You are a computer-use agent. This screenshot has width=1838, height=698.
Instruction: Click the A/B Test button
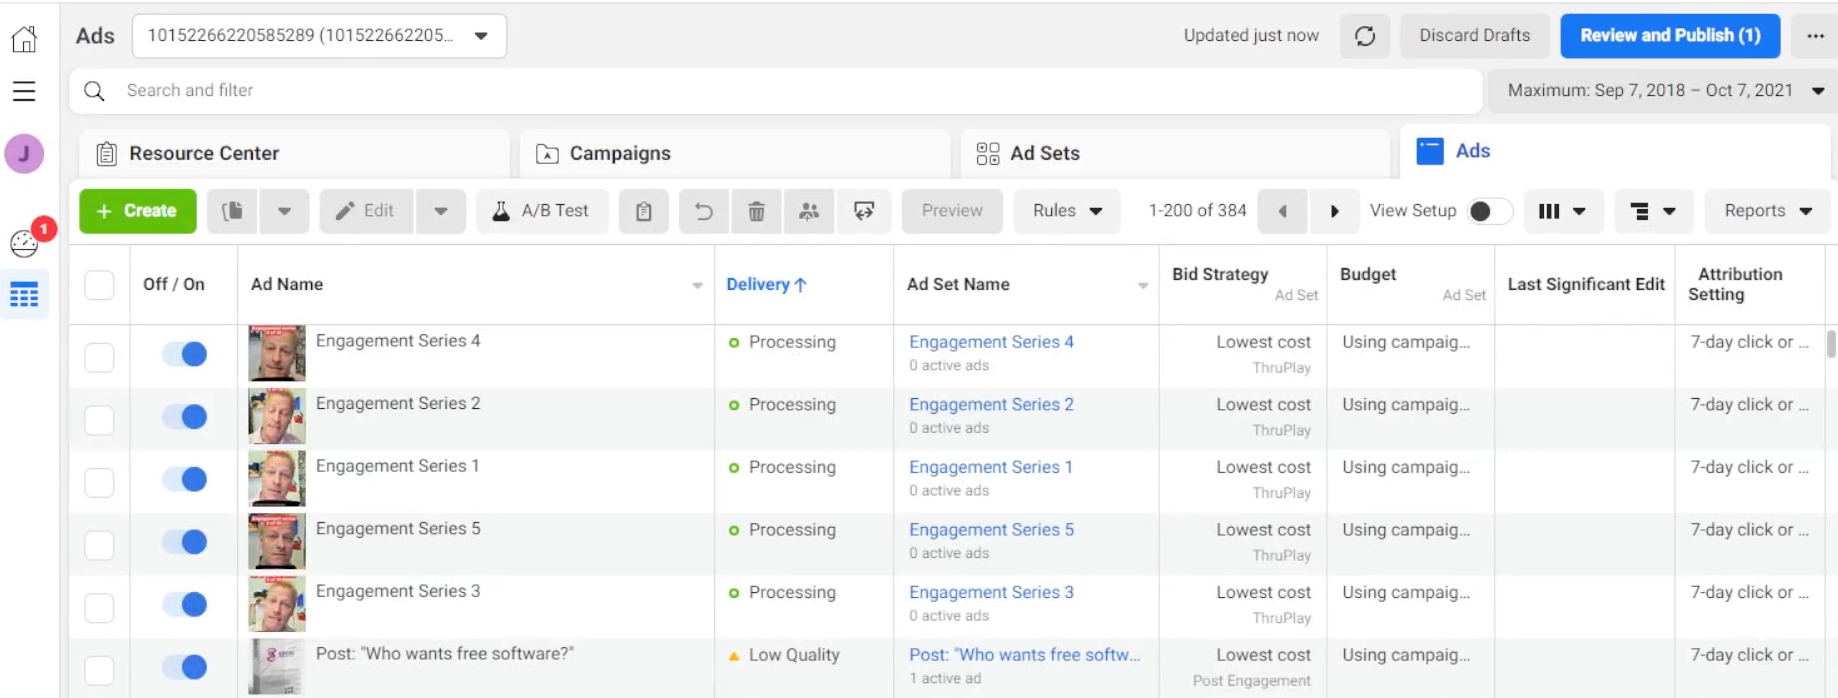(542, 211)
